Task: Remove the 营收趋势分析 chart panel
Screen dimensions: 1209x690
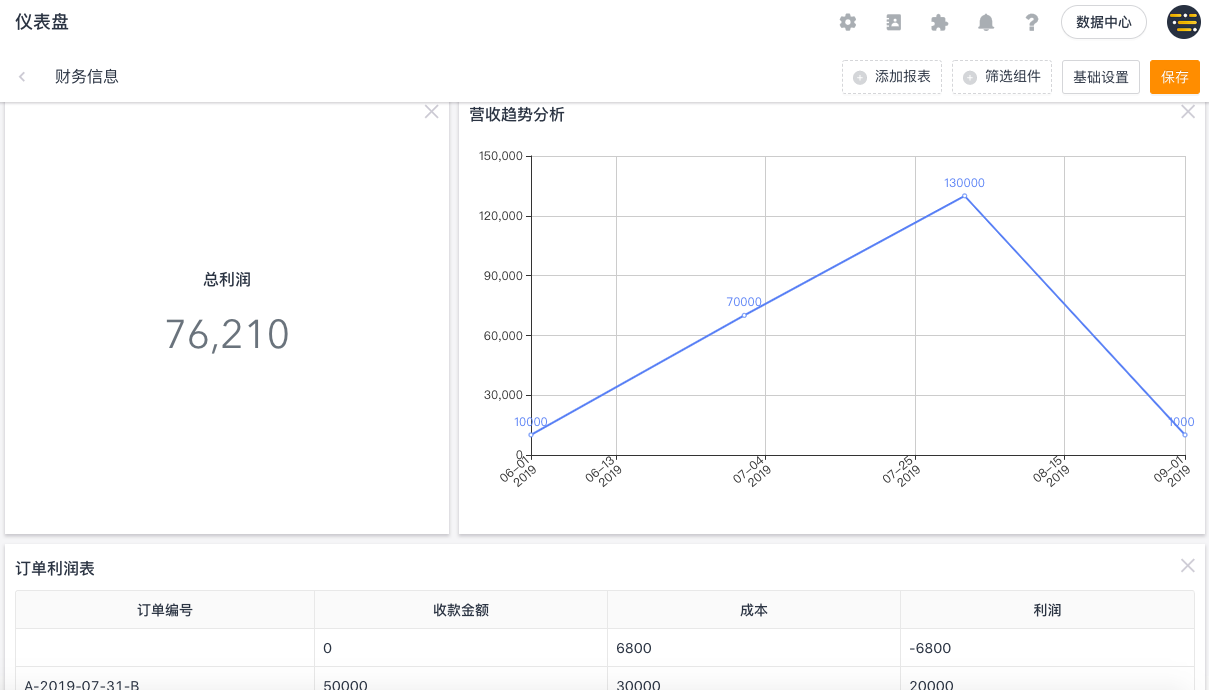Action: click(1188, 112)
